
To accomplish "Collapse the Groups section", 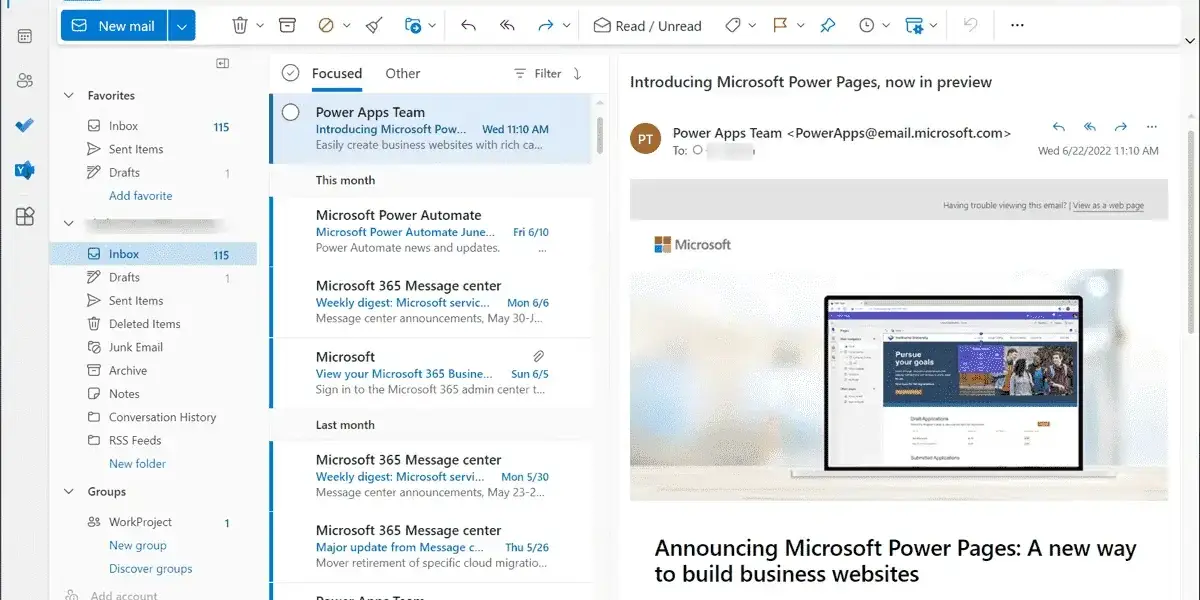I will (69, 492).
